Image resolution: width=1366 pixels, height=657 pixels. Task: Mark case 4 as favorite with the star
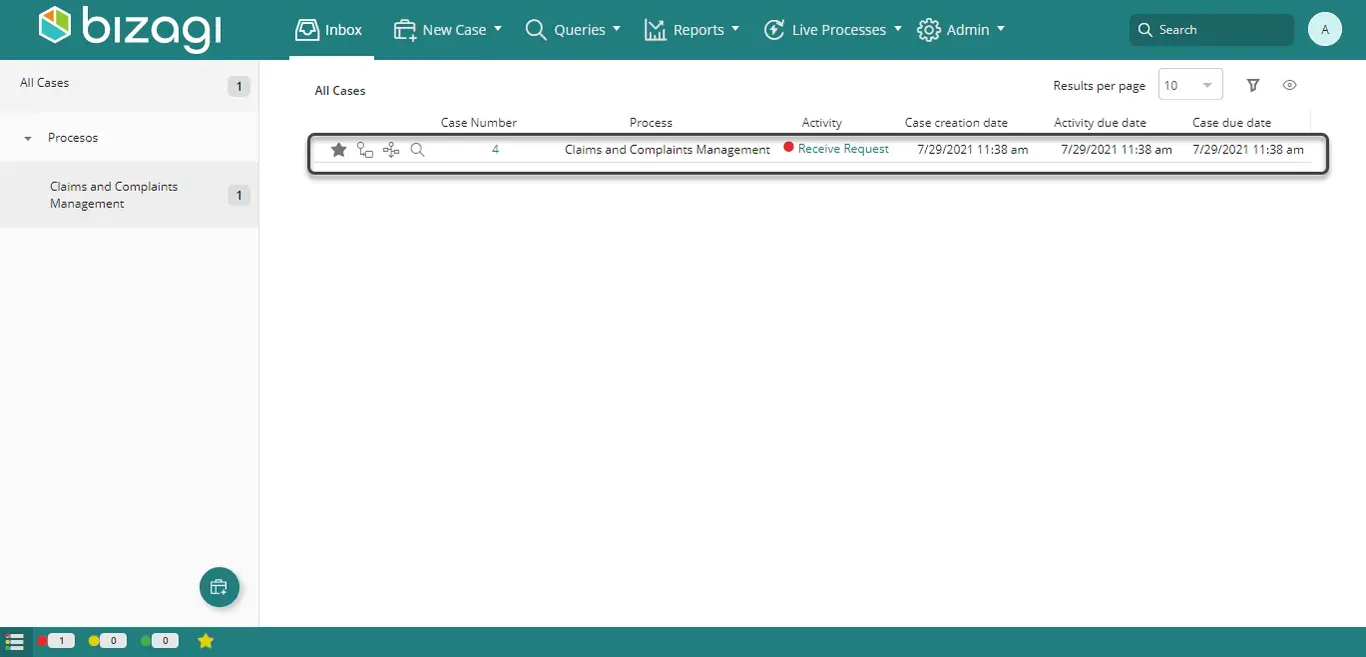(x=339, y=150)
